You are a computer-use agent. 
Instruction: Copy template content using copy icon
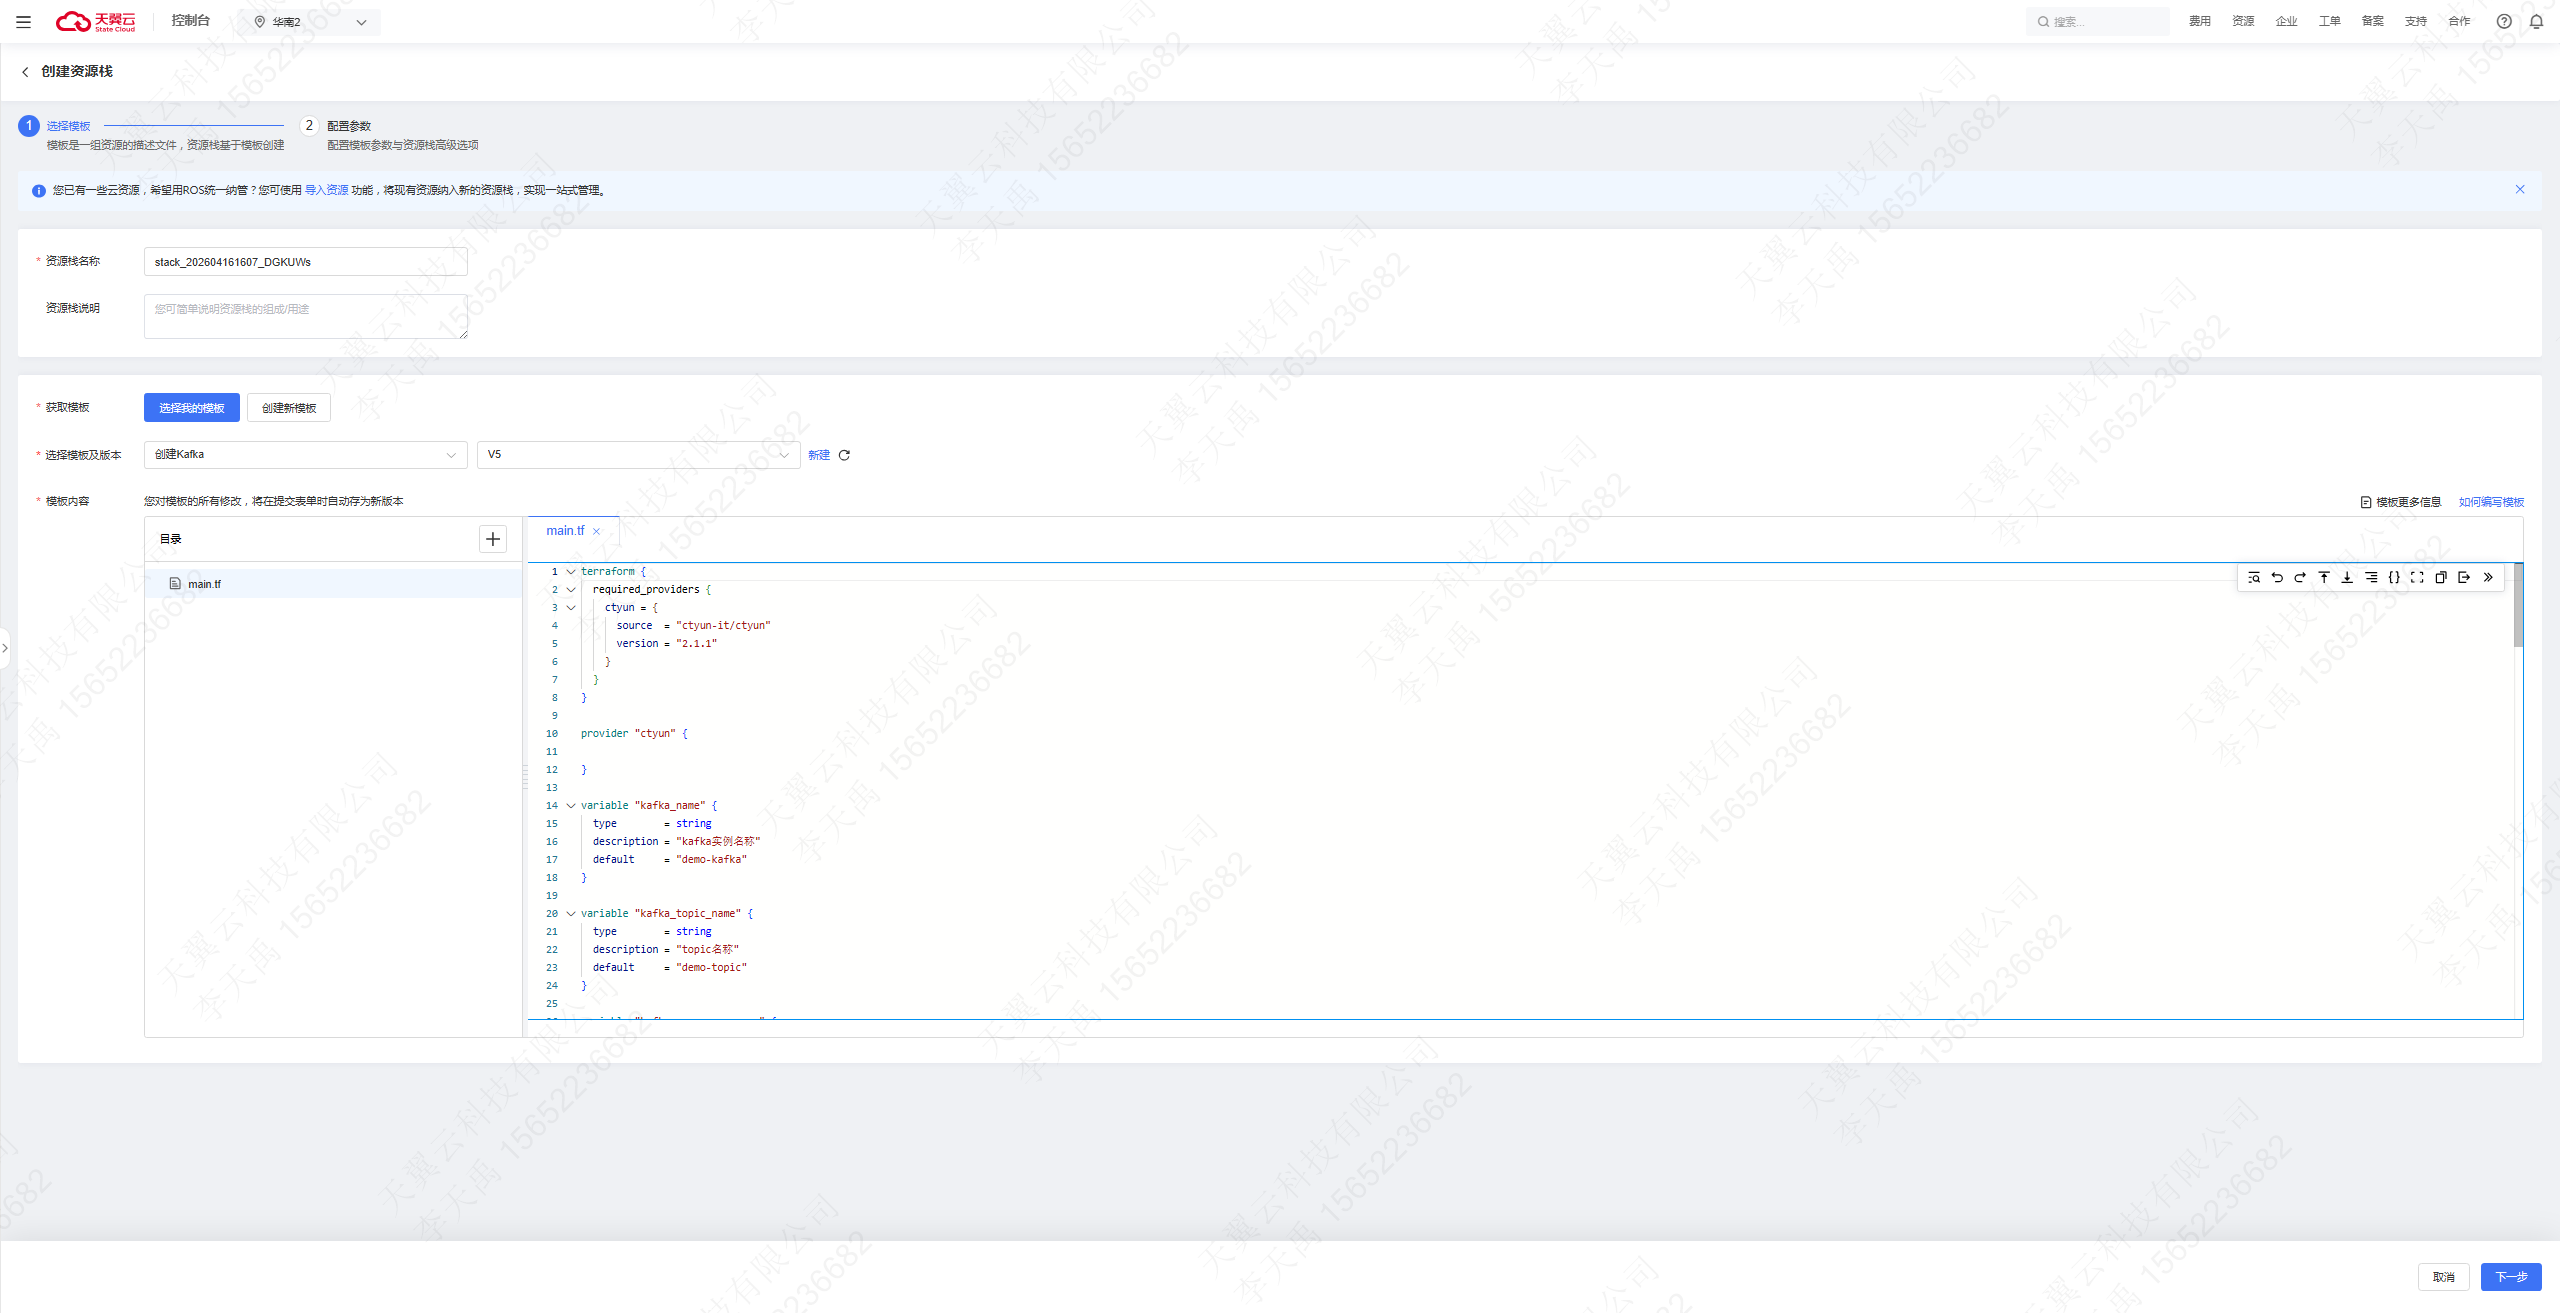tap(2441, 577)
